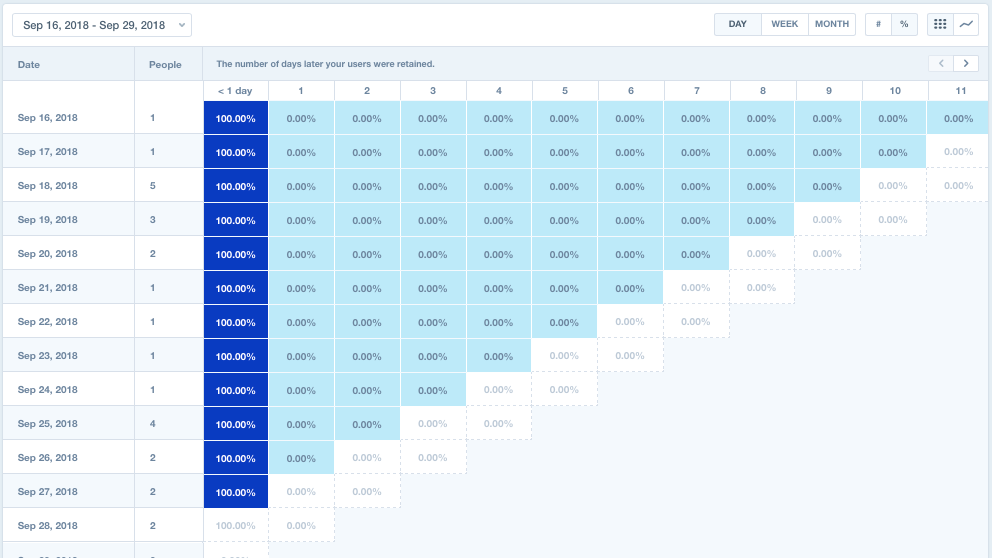Click the Date column header
Screen dimensions: 992x558
(29, 65)
